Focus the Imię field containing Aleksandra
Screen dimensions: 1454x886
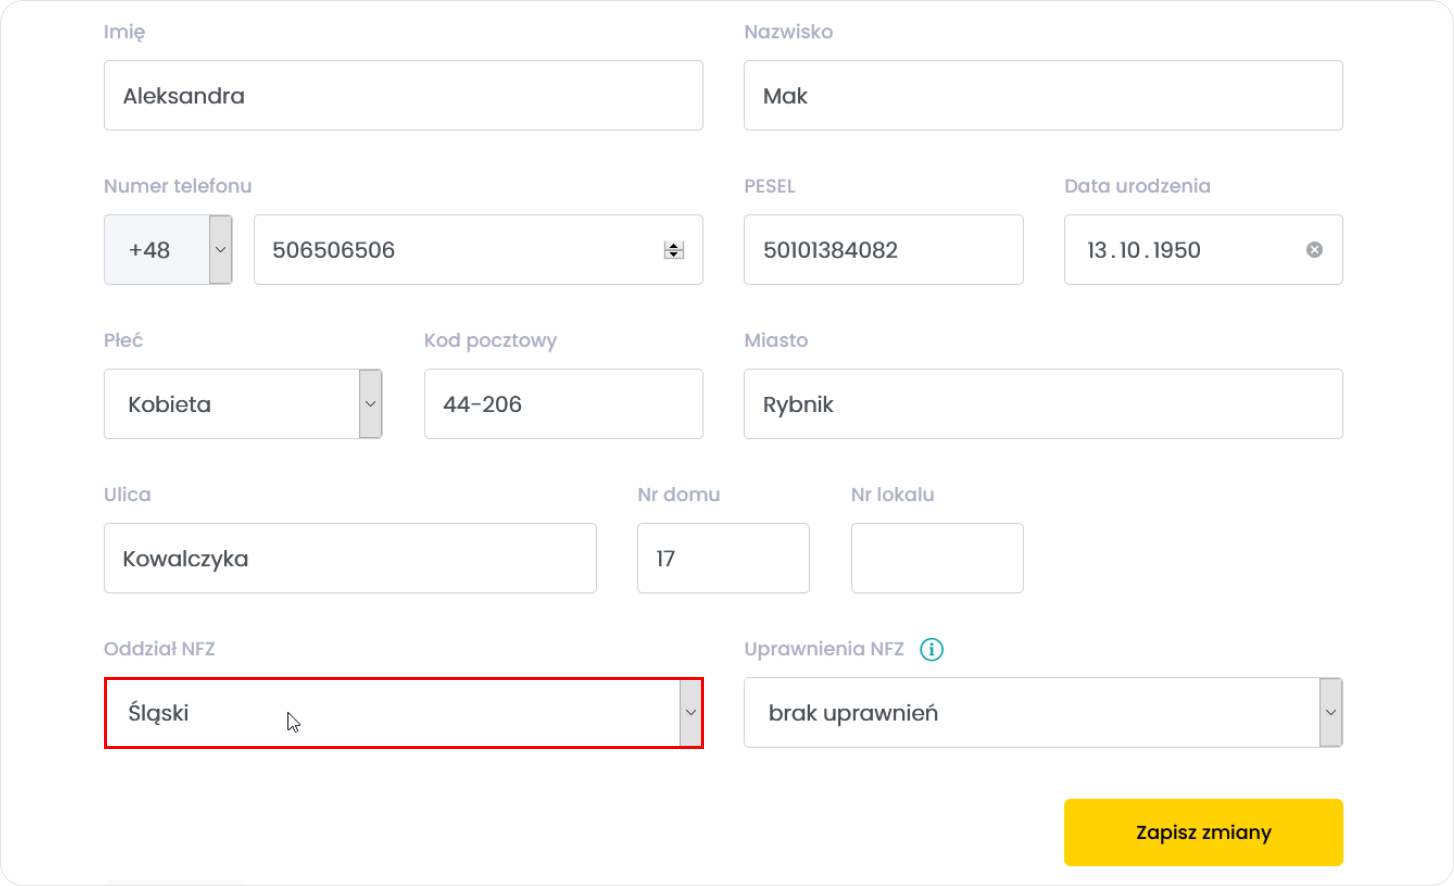pos(403,95)
